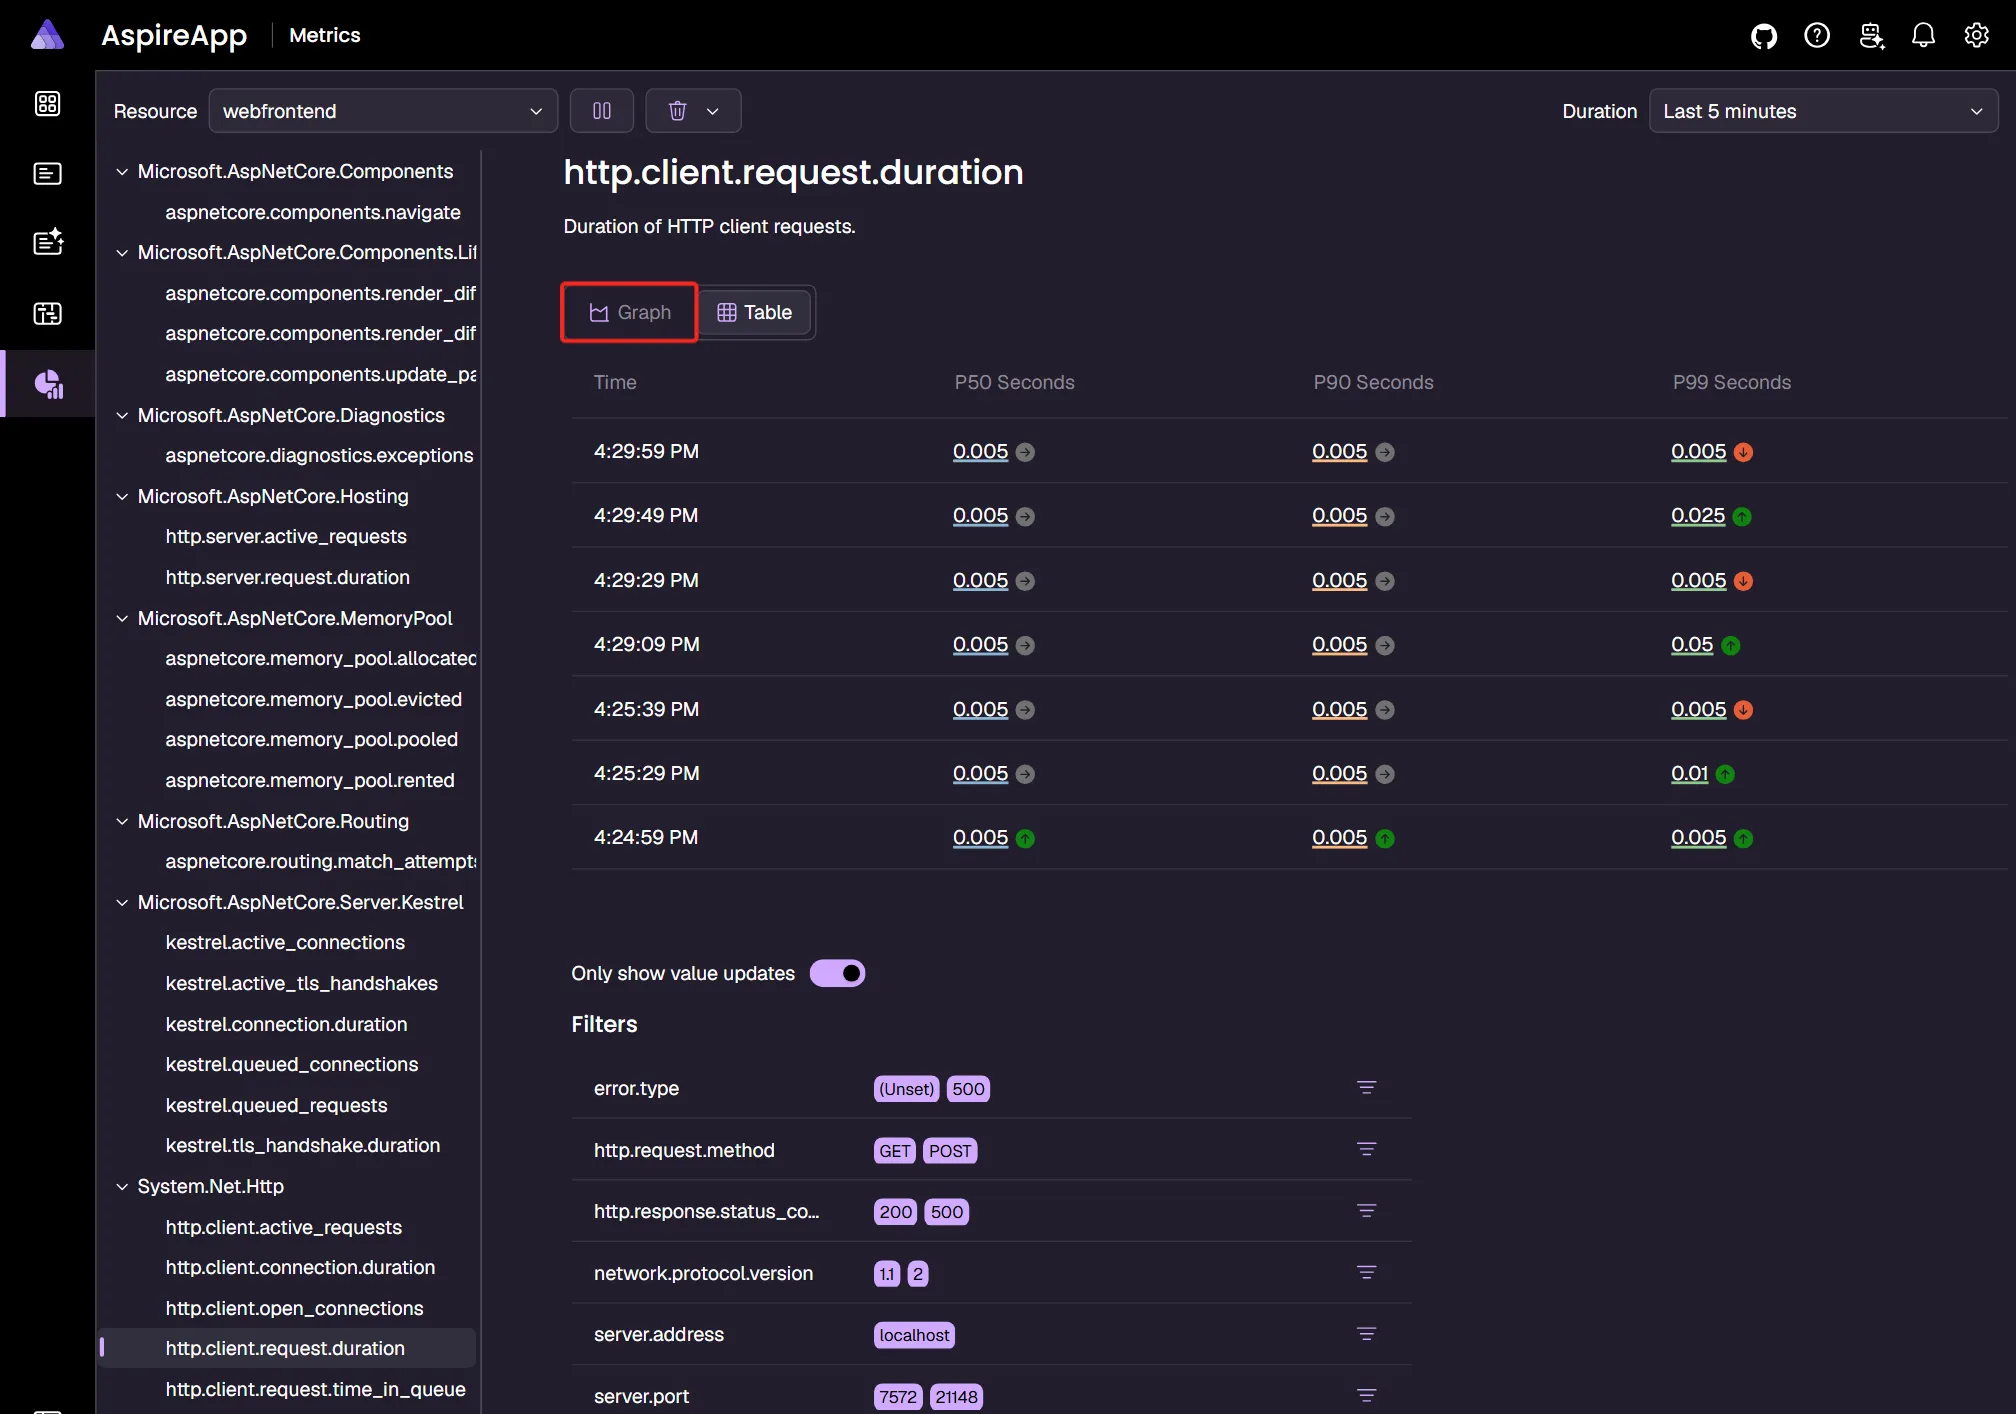Collapse System.Net.Http tree group
This screenshot has height=1414, width=2016.
coord(122,1186)
